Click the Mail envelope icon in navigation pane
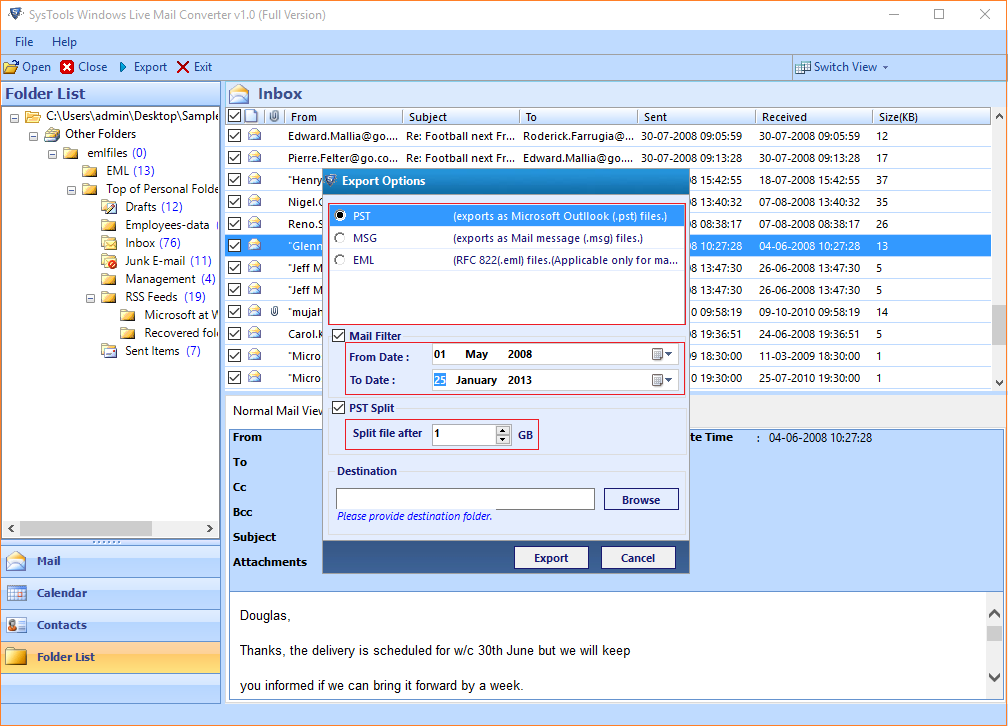Image resolution: width=1008 pixels, height=726 pixels. [16, 561]
